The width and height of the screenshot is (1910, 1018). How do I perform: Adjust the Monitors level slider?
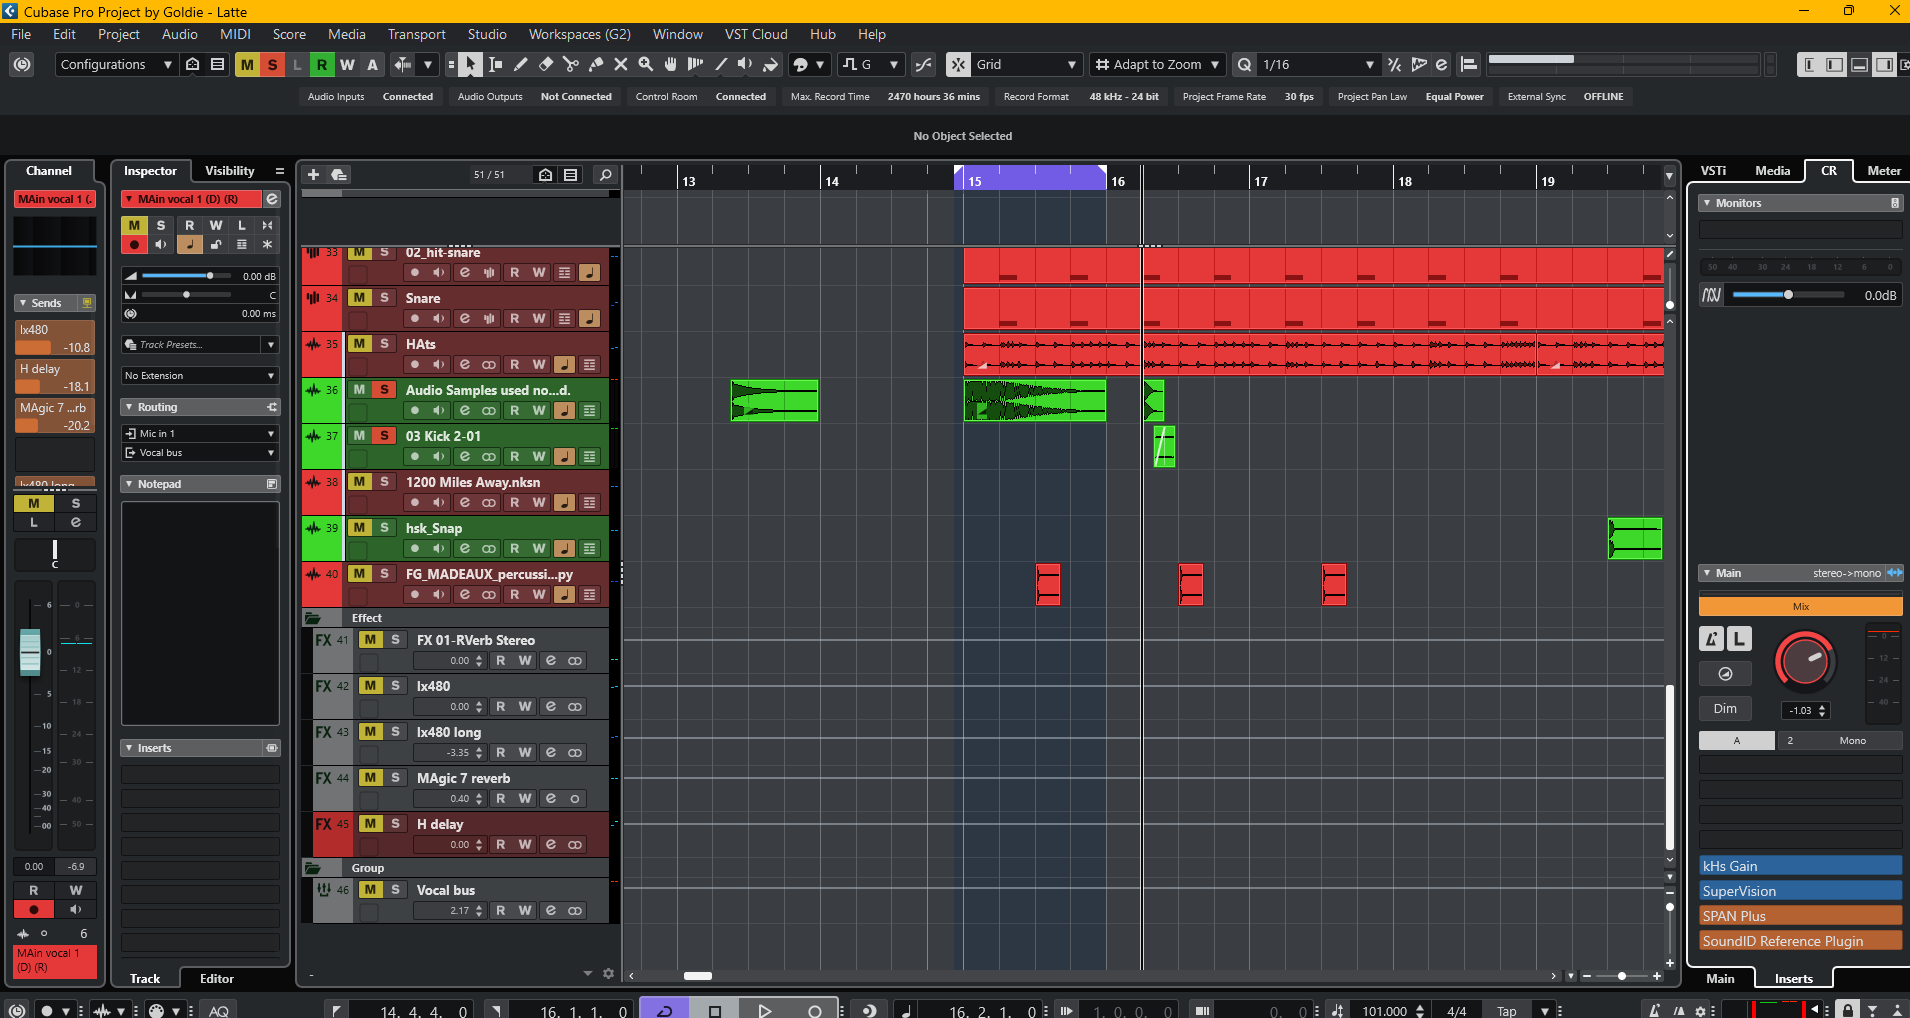[x=1788, y=295]
